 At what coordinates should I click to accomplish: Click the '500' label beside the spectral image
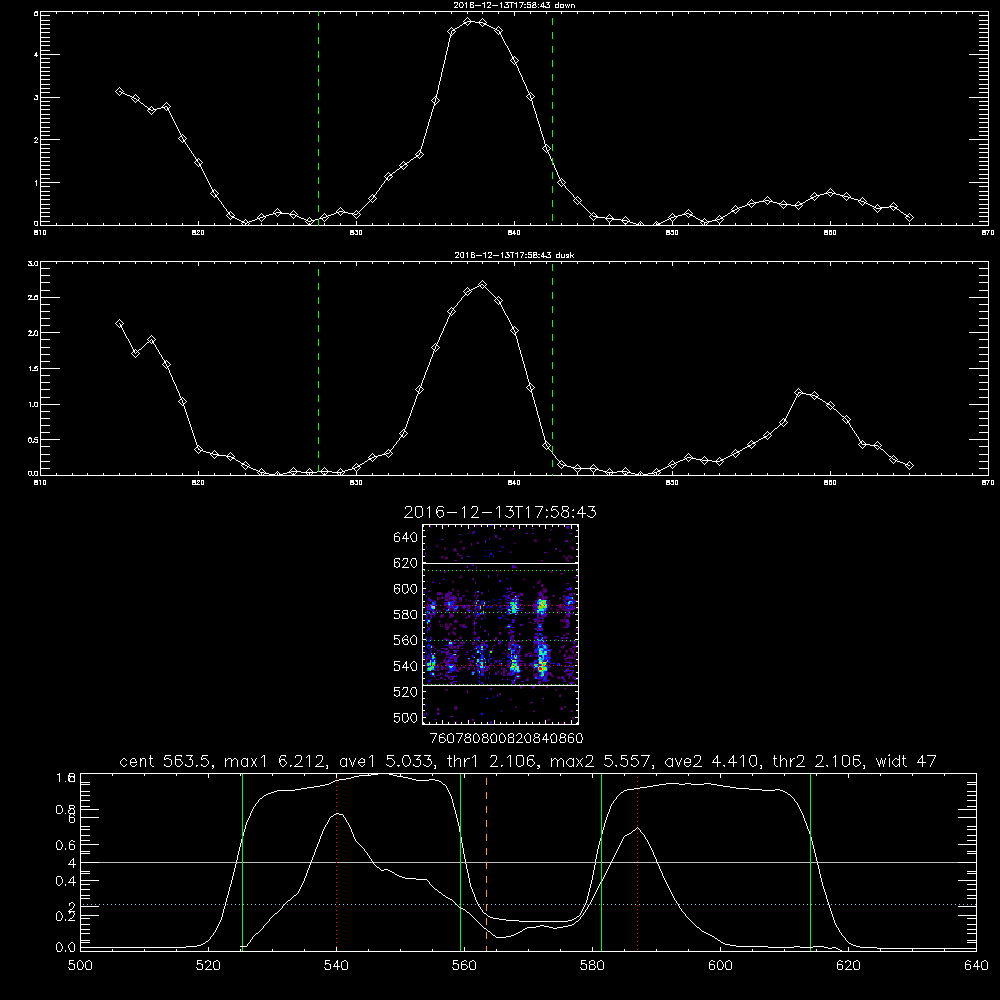click(x=406, y=717)
